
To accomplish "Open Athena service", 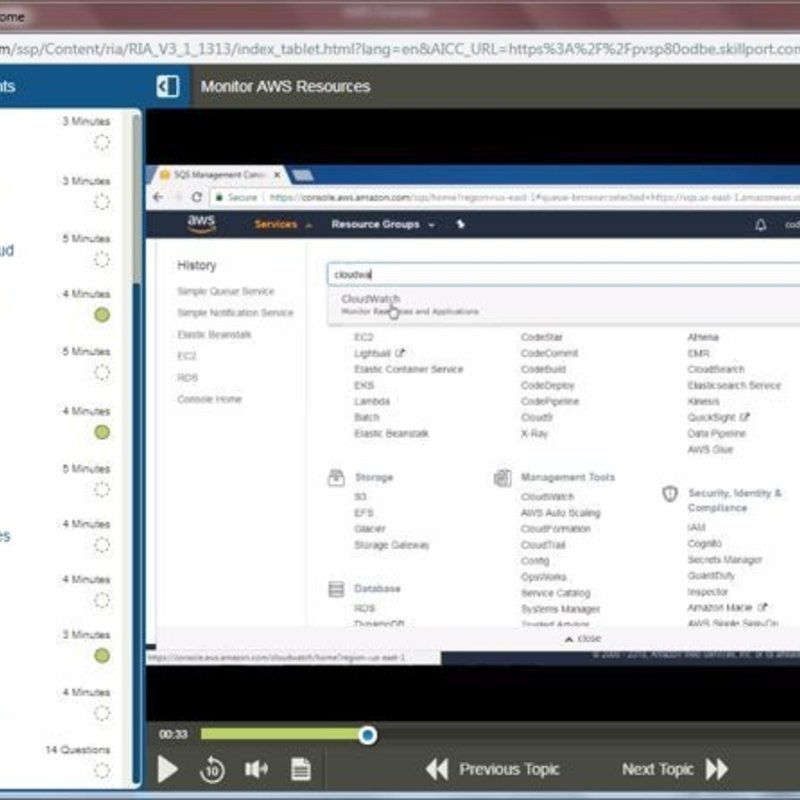I will [x=703, y=337].
